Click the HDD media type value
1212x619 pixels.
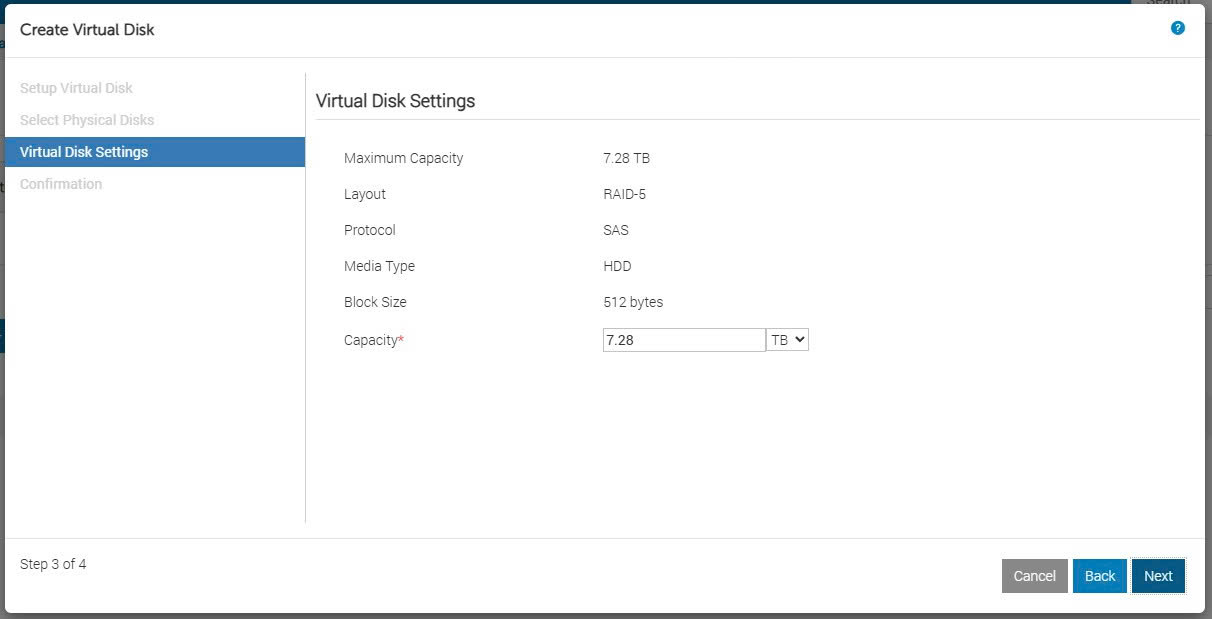[x=617, y=266]
